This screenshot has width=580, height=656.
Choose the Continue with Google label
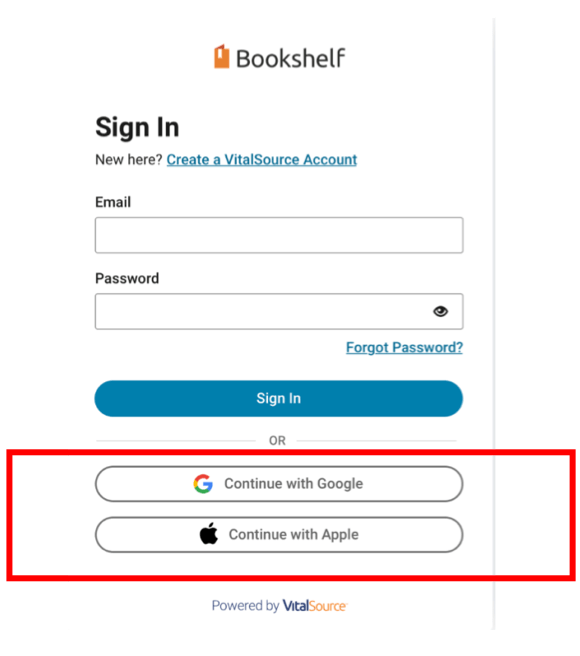[x=294, y=484]
